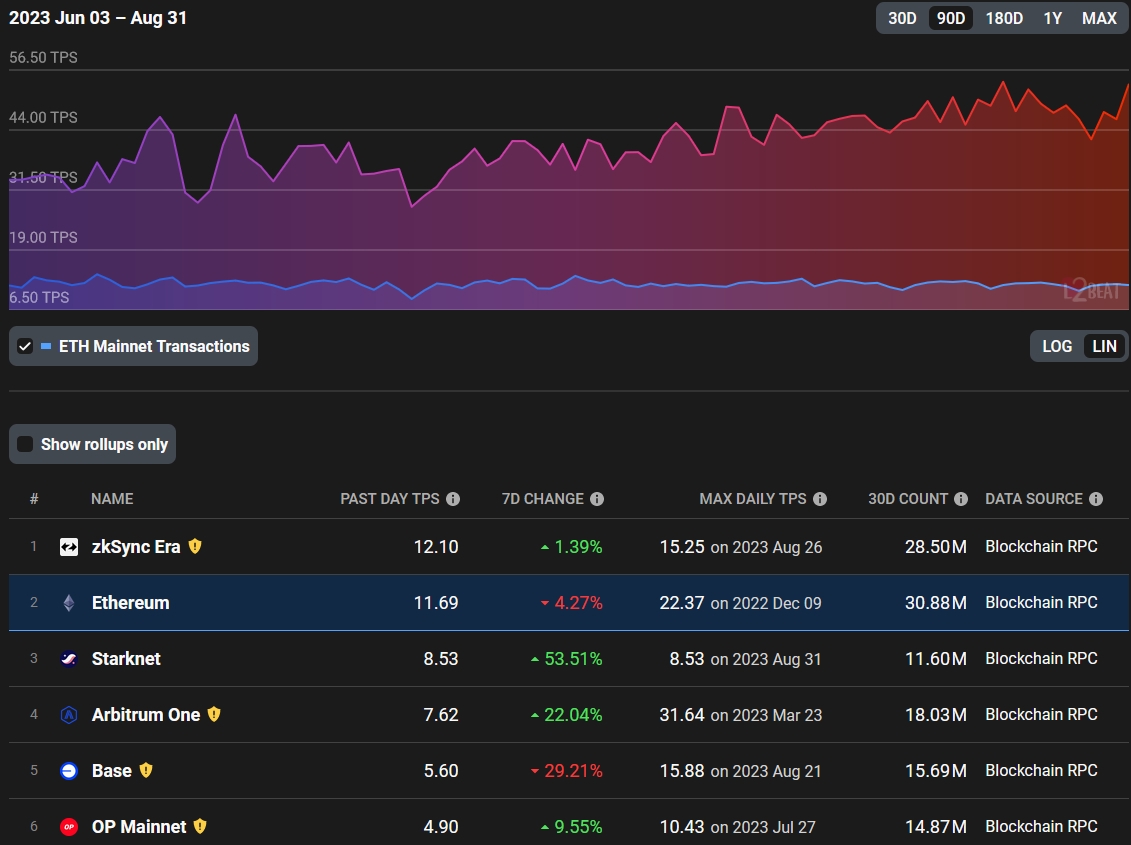Open the Base project link
Image resolution: width=1131 pixels, height=845 pixels.
[x=112, y=771]
